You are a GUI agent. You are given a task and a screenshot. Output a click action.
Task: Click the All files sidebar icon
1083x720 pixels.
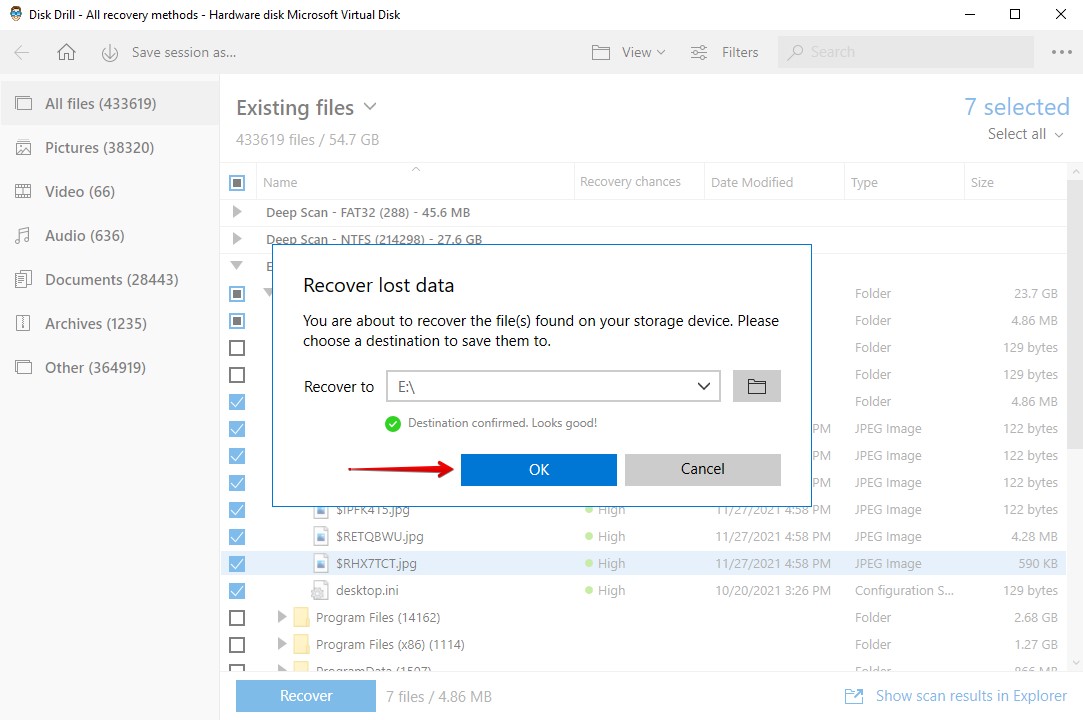point(23,104)
